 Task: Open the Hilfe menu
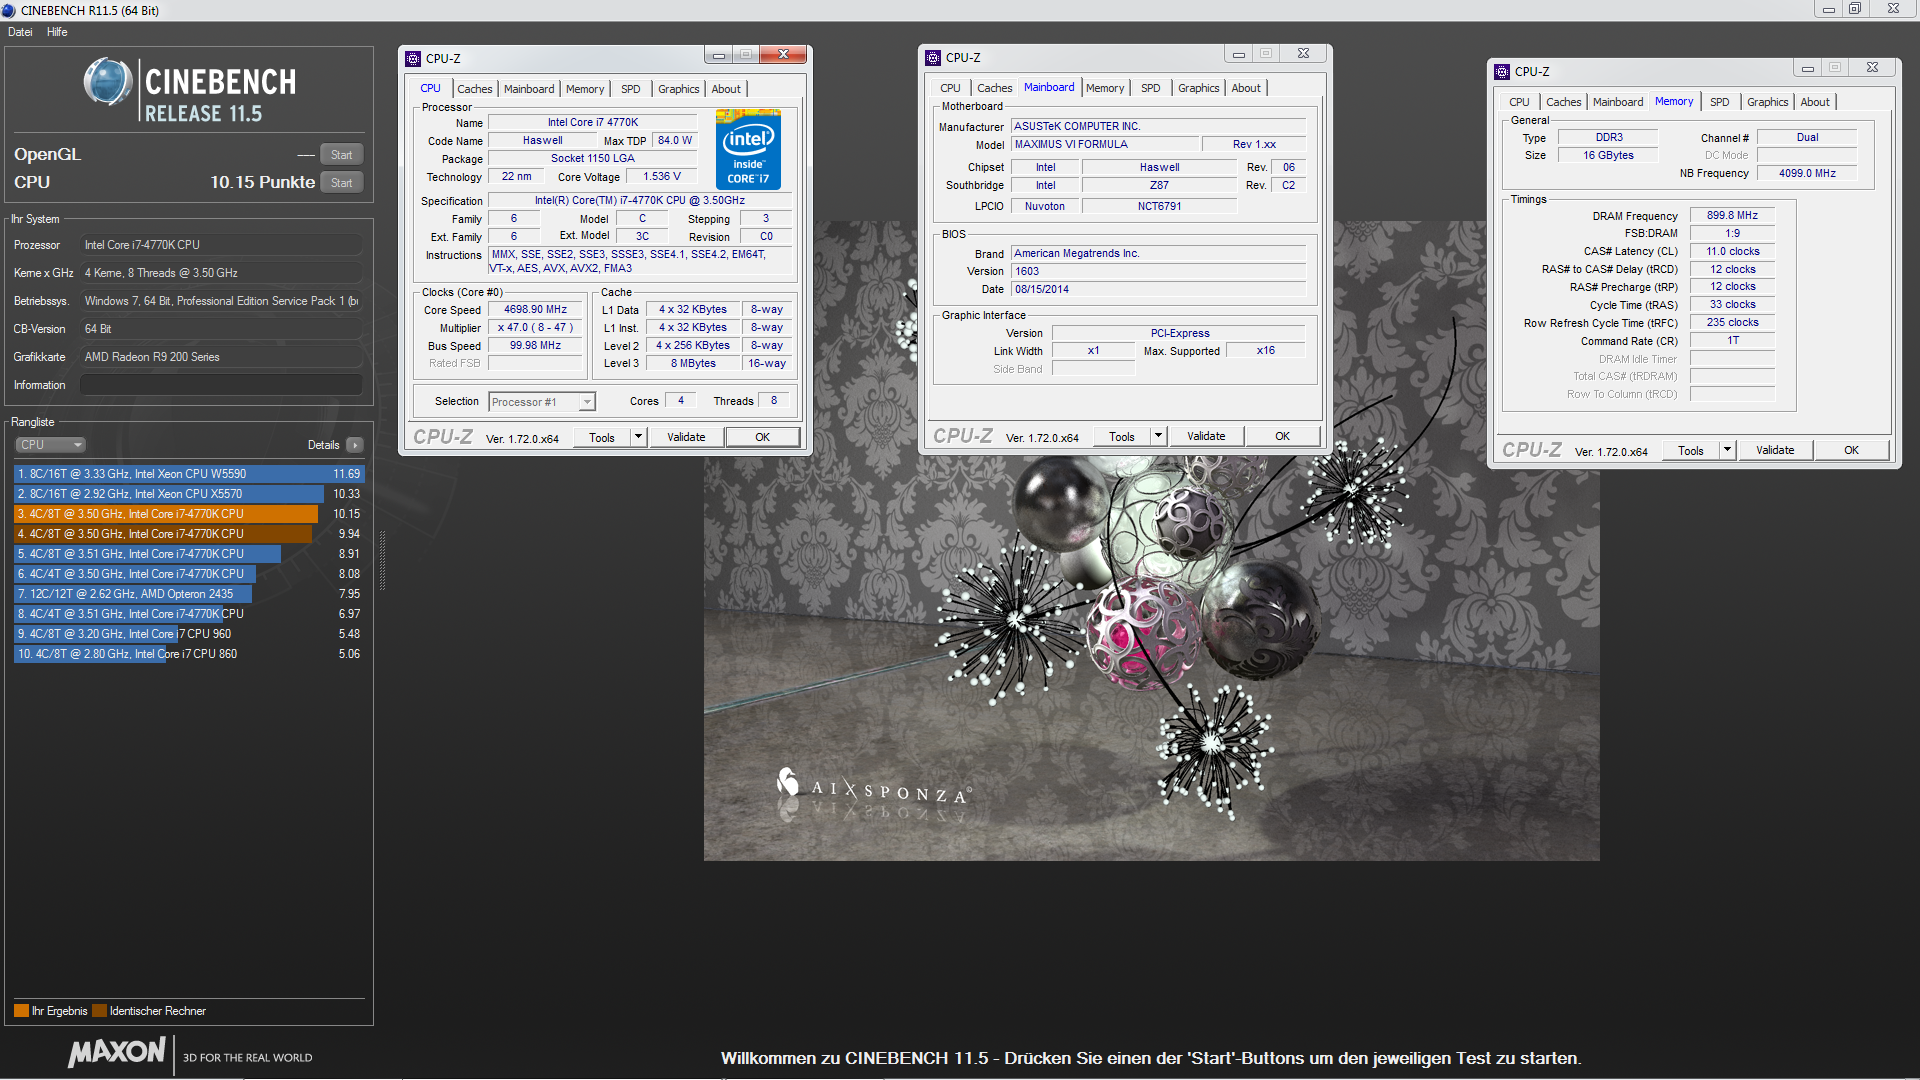point(57,32)
